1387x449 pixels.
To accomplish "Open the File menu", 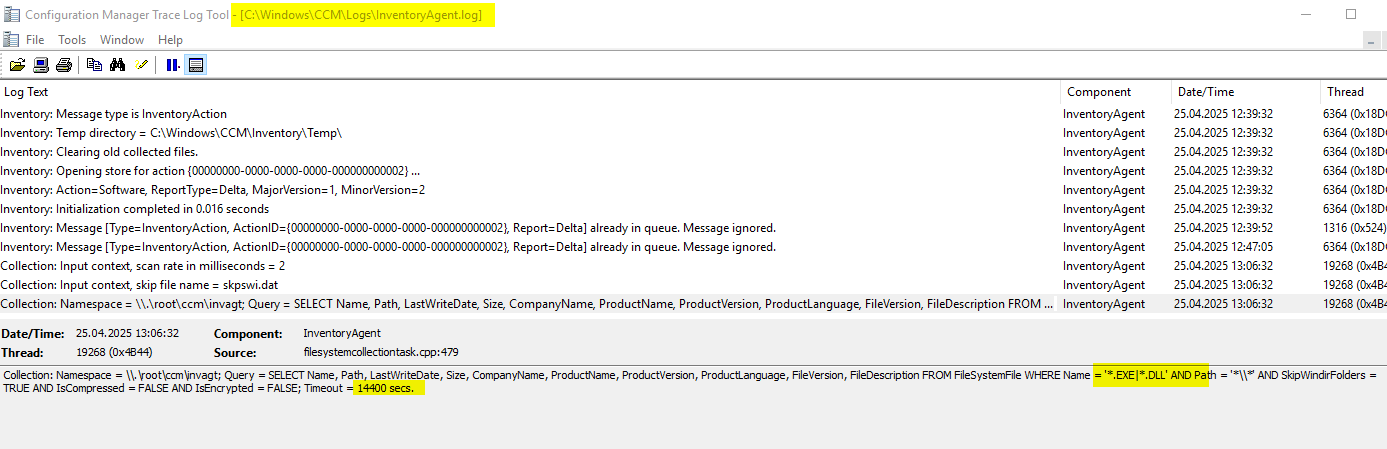I will [35, 40].
